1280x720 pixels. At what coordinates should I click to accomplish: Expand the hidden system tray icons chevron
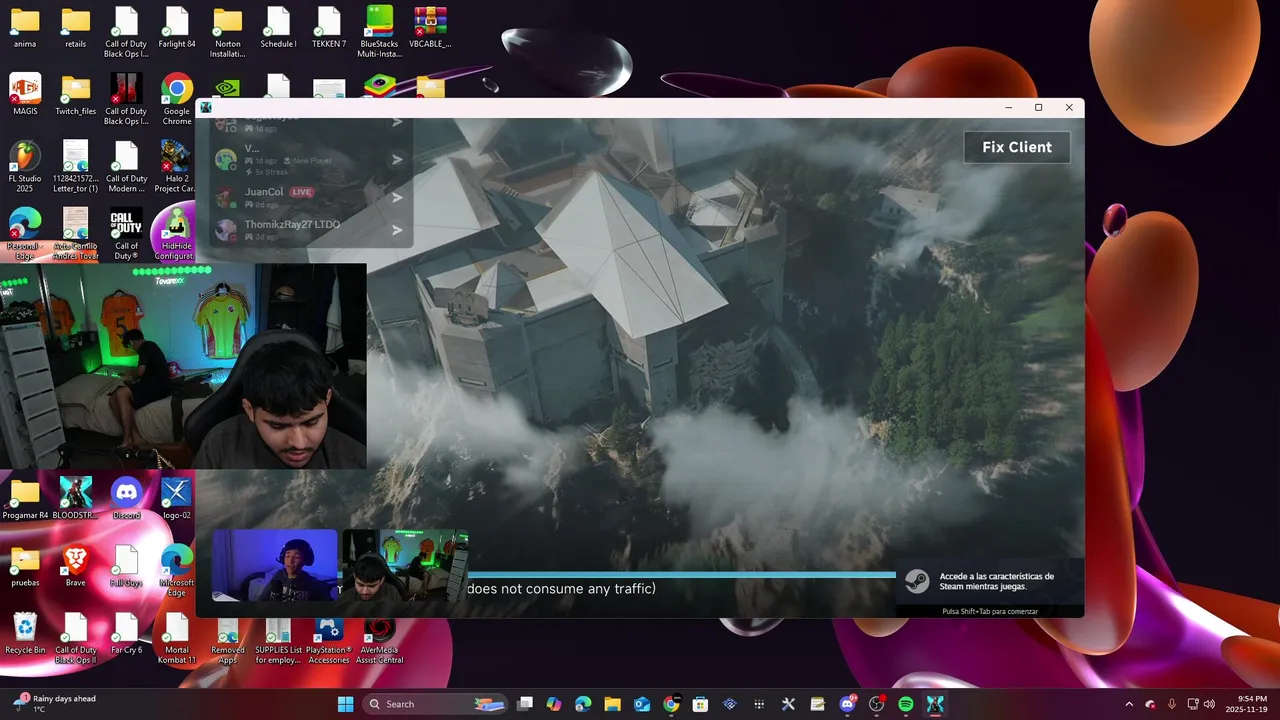(1129, 704)
